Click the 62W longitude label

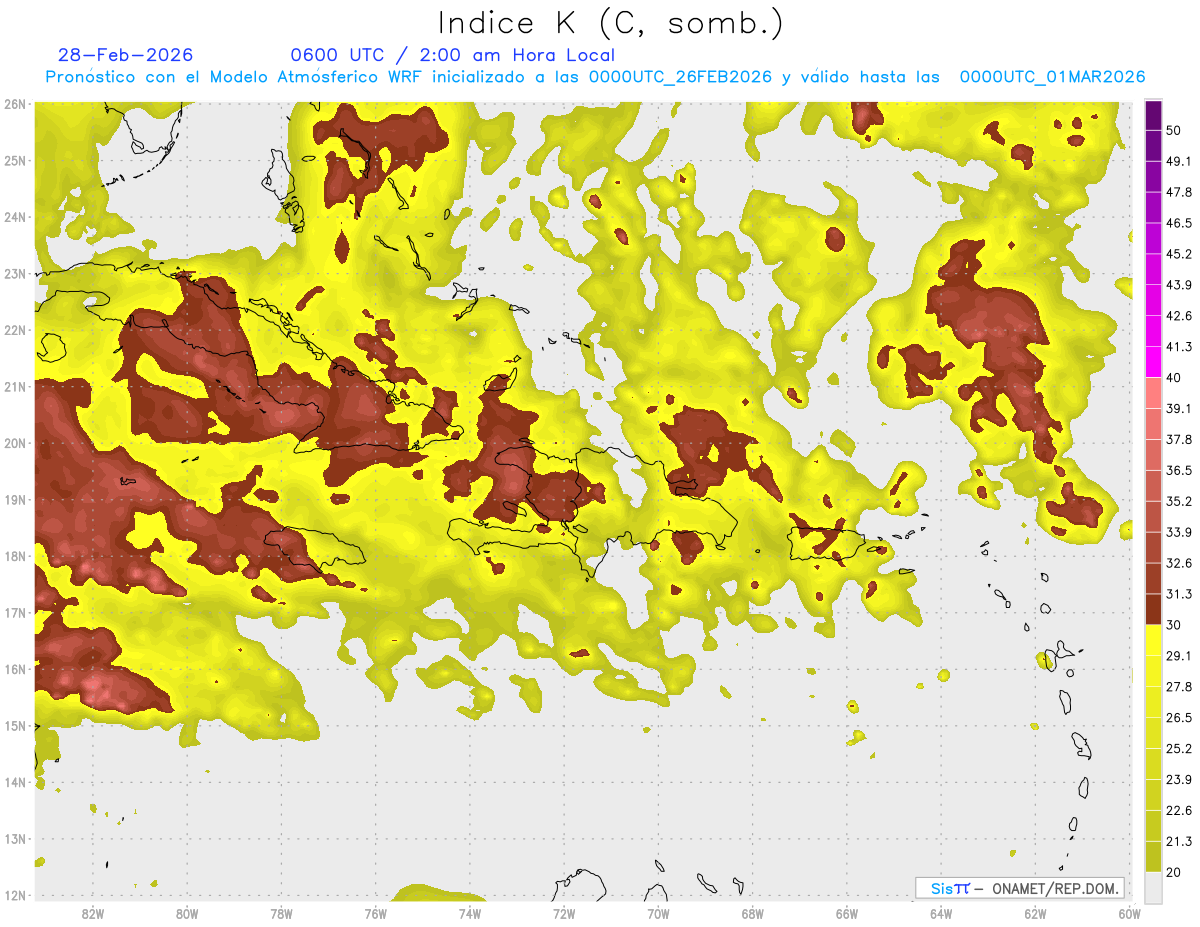[1036, 913]
